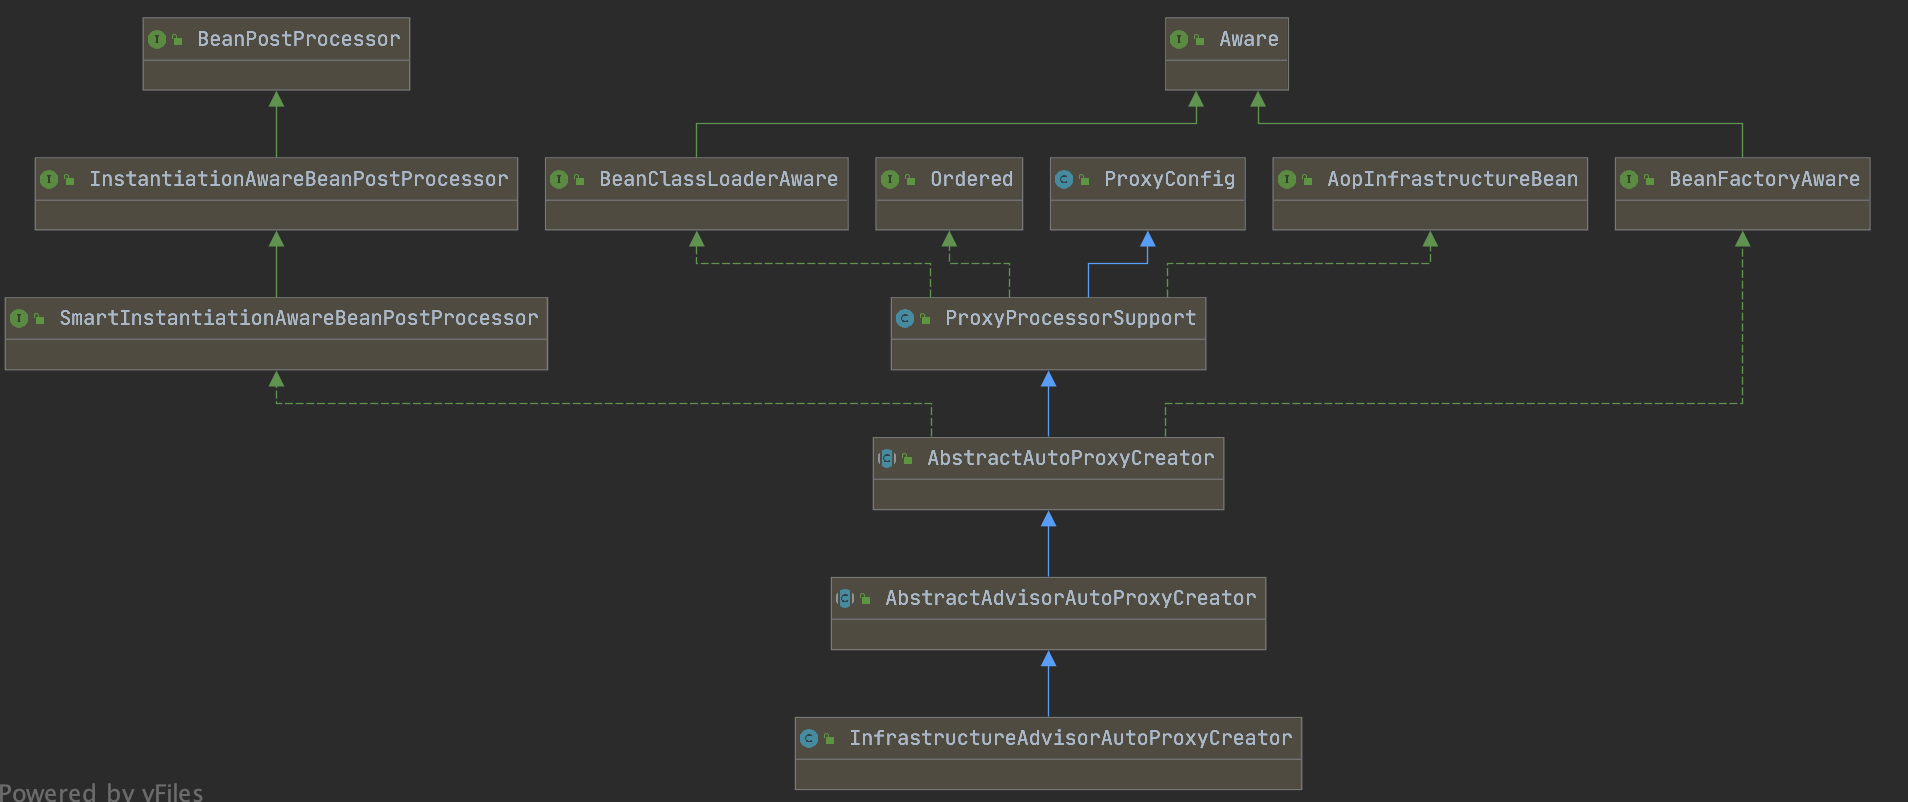This screenshot has width=1908, height=802.
Task: Click the arrowhead pointing into ProxyConfig
Action: click(1148, 239)
